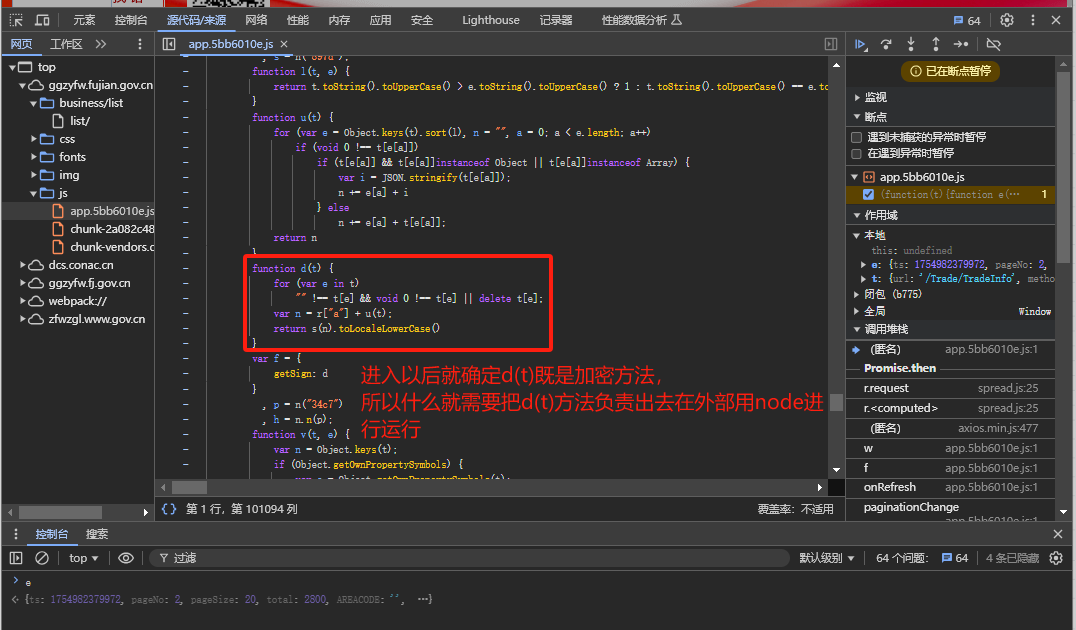
Task: Close the app.5bb6010e.js file tab
Action: (x=284, y=44)
